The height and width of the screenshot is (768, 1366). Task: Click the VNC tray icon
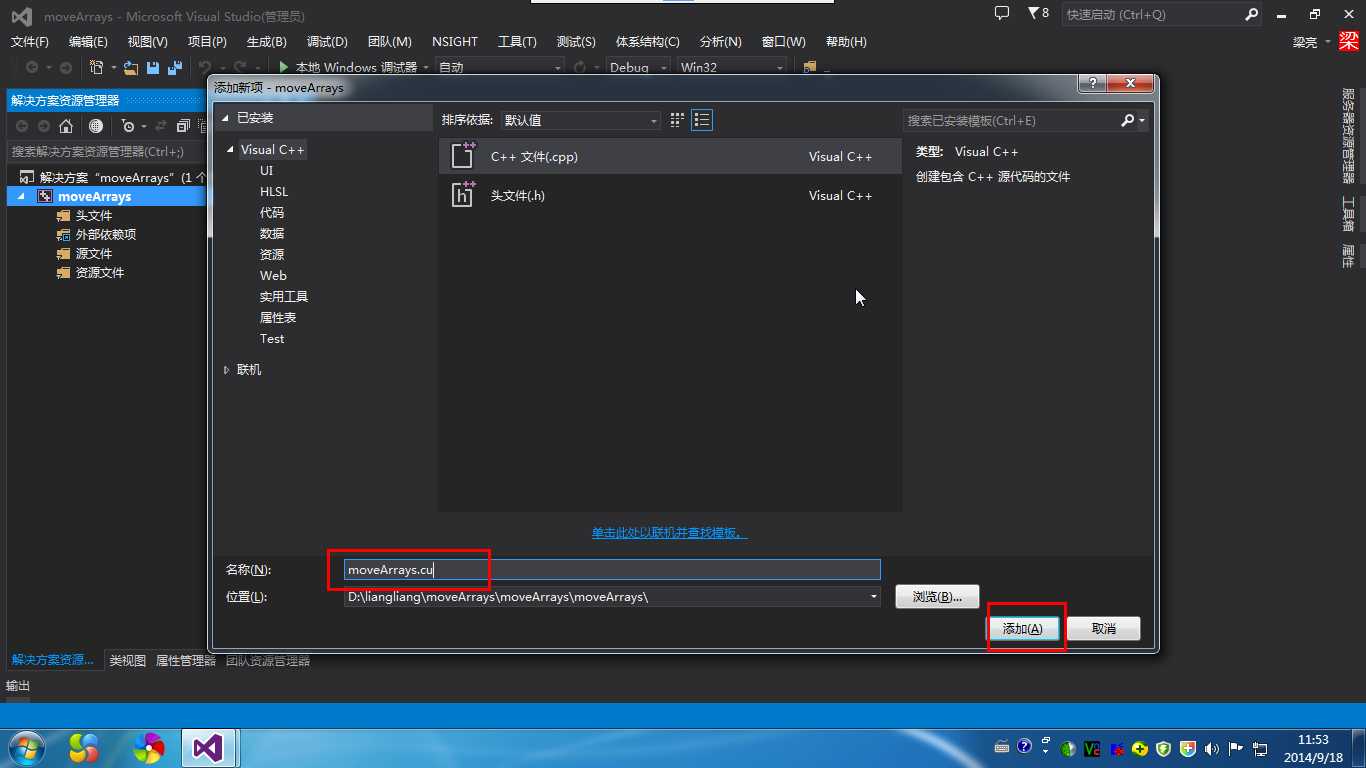point(1092,748)
